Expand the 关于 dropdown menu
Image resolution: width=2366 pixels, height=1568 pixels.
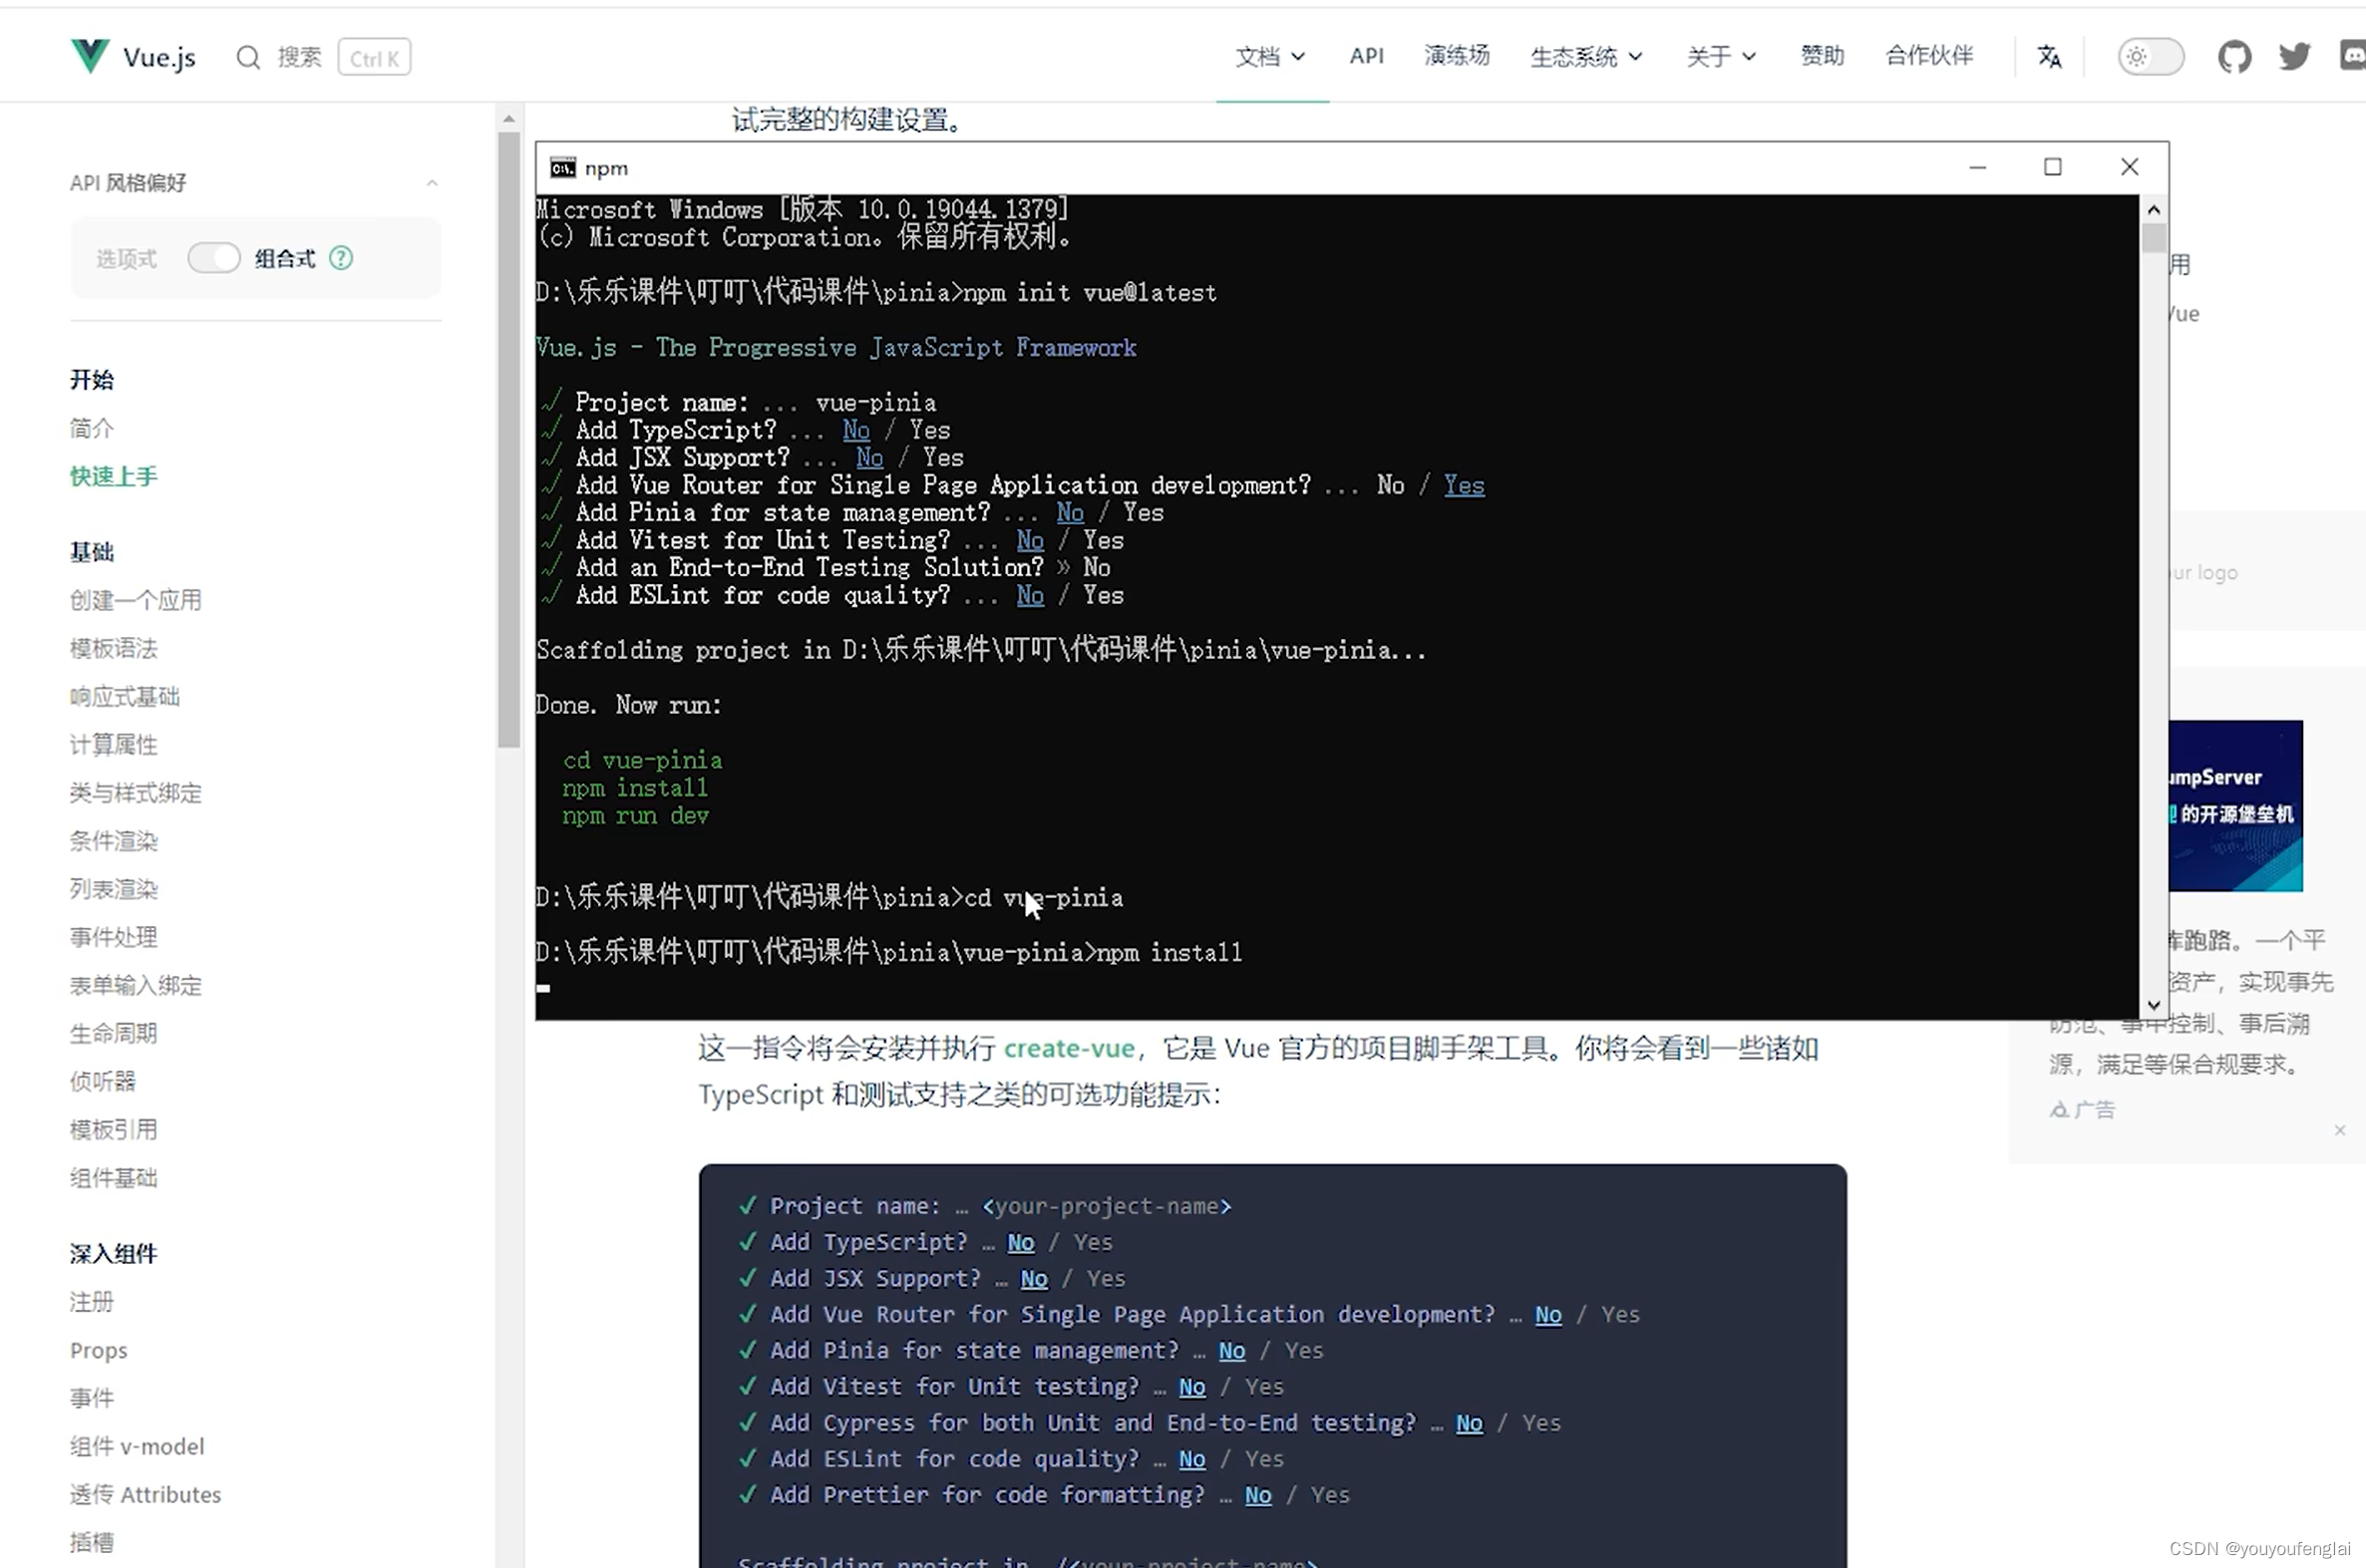tap(1721, 57)
